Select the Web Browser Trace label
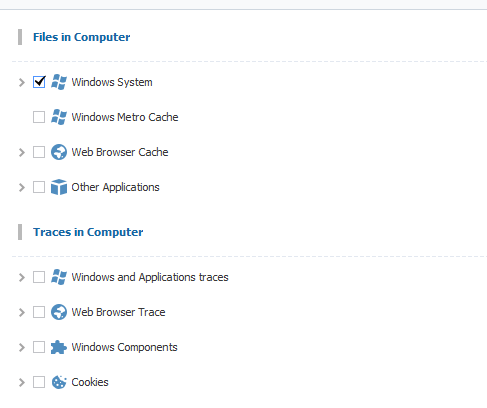 (x=118, y=312)
